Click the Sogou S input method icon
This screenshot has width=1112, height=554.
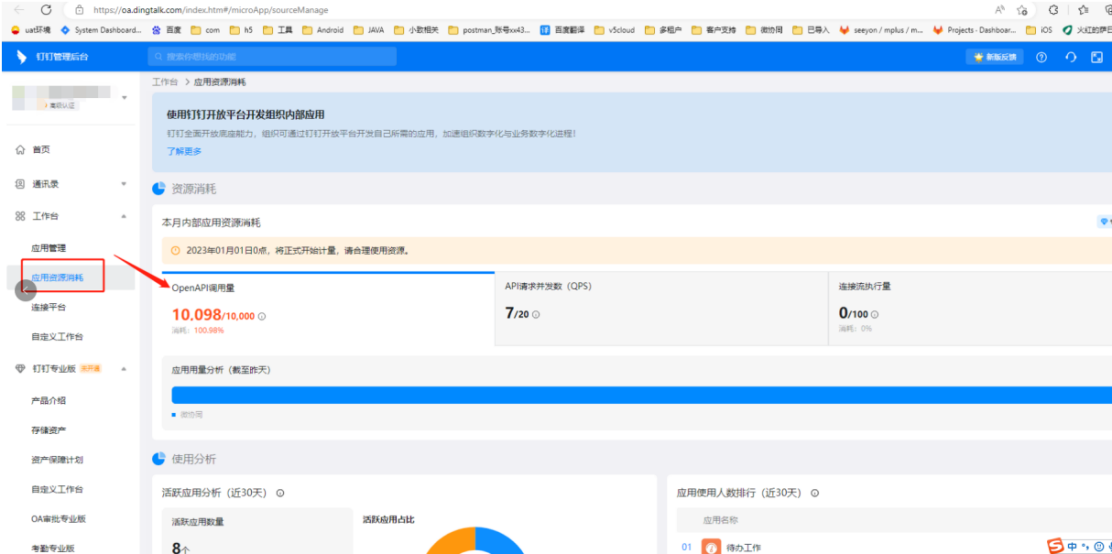[1057, 546]
